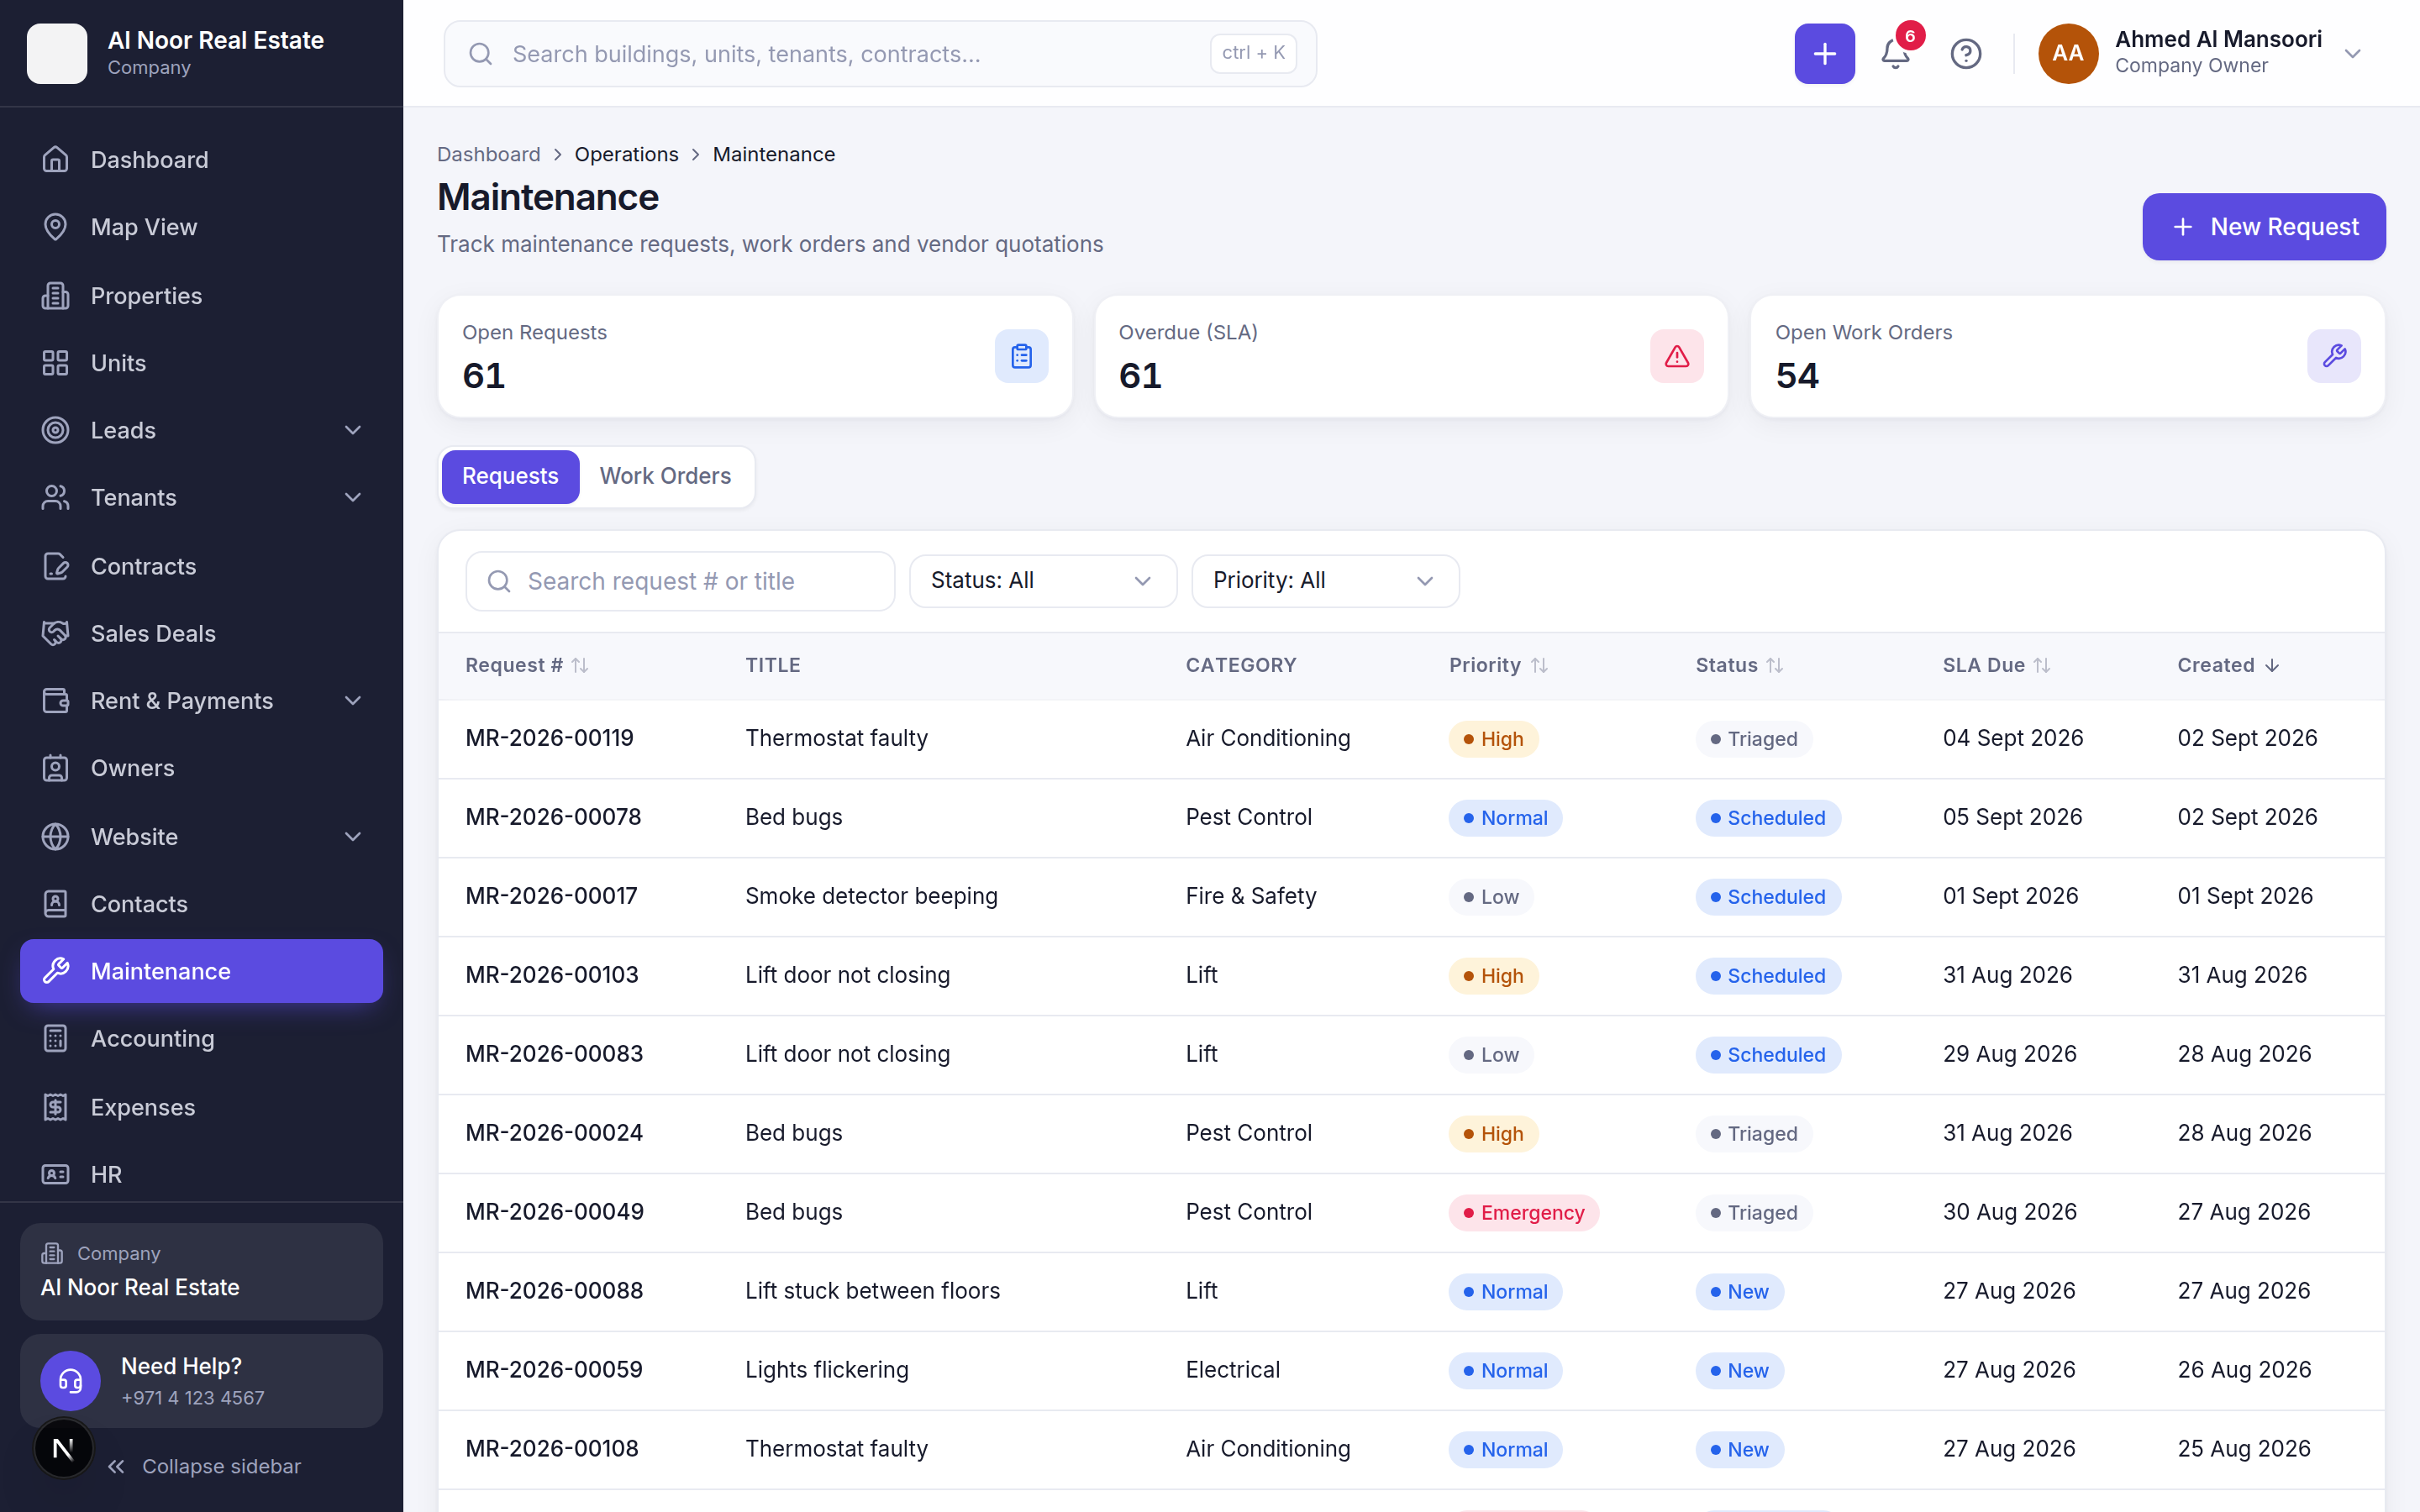The height and width of the screenshot is (1512, 2420).
Task: Switch to the Work Orders tab
Action: pos(665,476)
